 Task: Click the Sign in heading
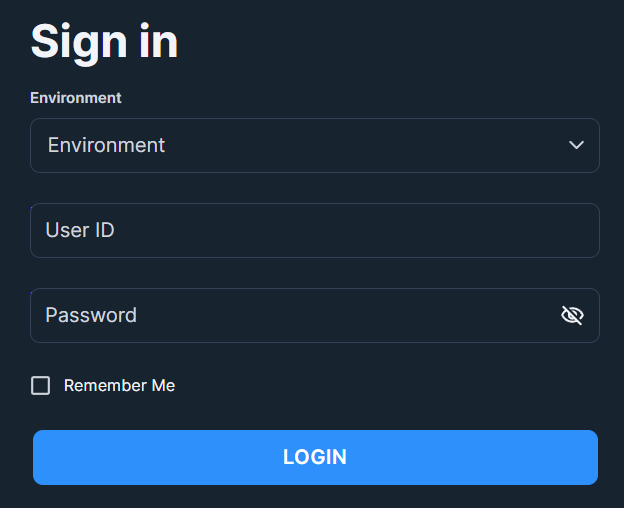[x=104, y=42]
